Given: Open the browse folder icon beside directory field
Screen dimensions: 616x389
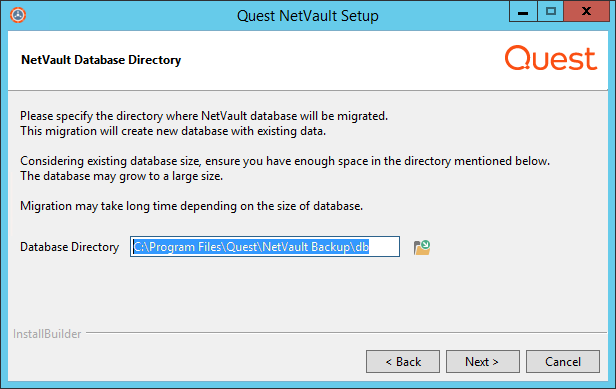Looking at the screenshot, I should [422, 248].
